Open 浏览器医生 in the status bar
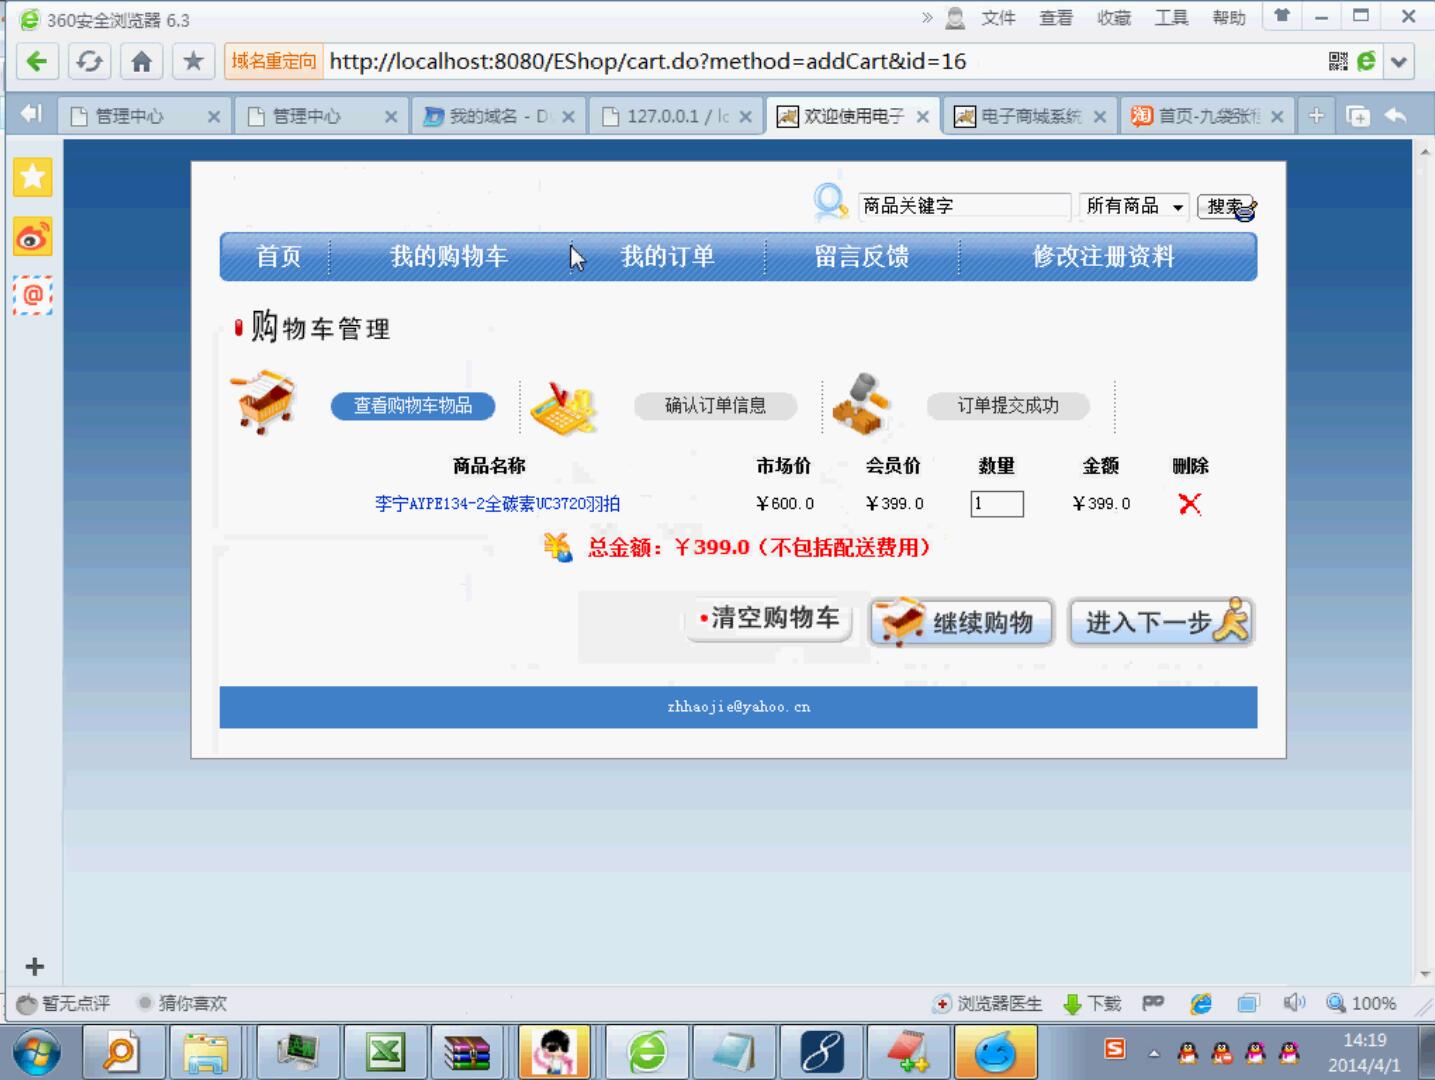The height and width of the screenshot is (1080, 1435). click(x=987, y=1003)
